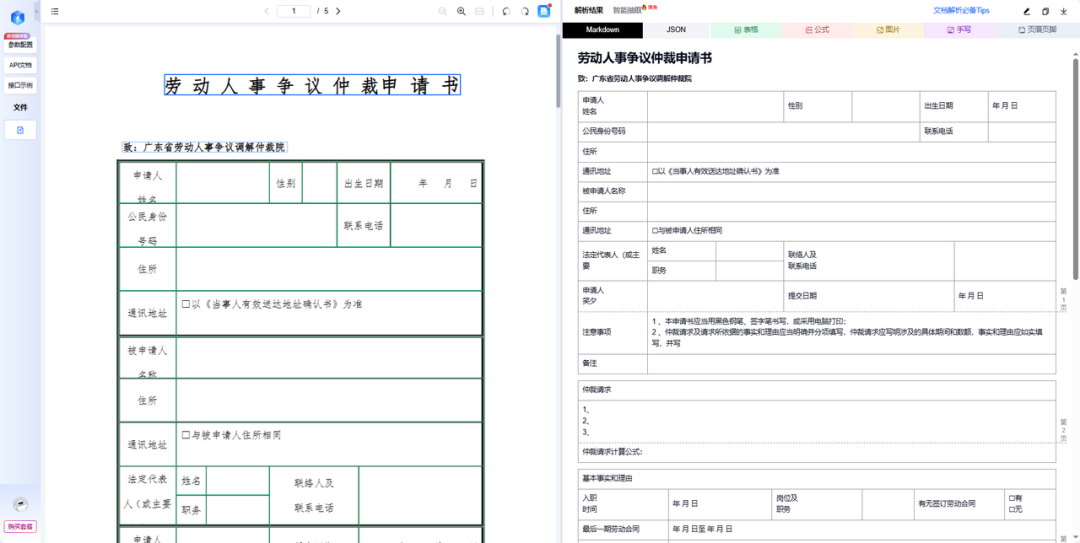Viewport: 1080px width, 543px height.
Task: Click the 购买套餐 button
Action: (x=20, y=526)
